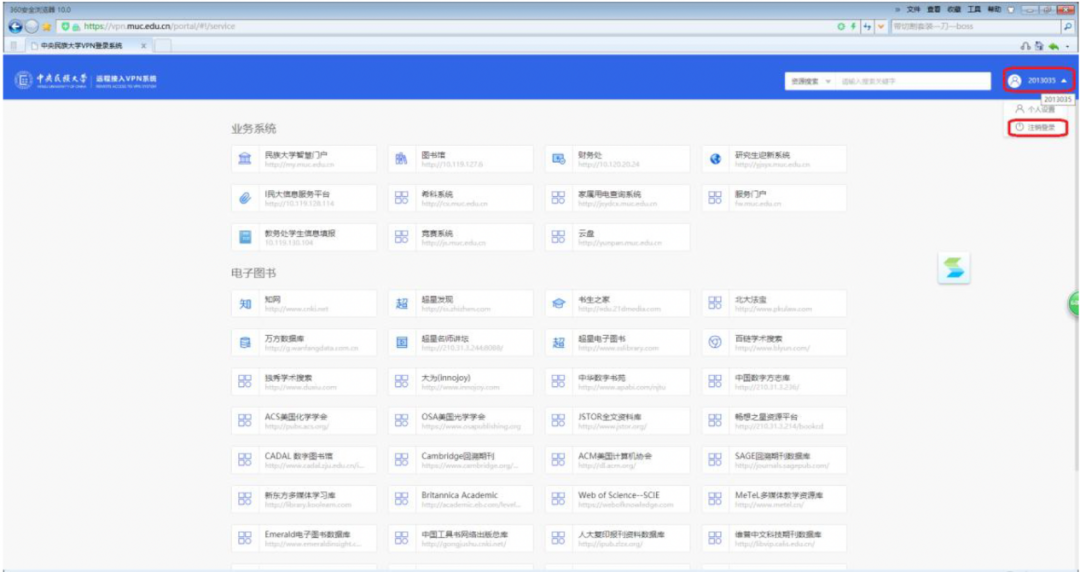The image size is (1080, 572).
Task: Open the 中华数字书苑 link
Action: (x=617, y=382)
